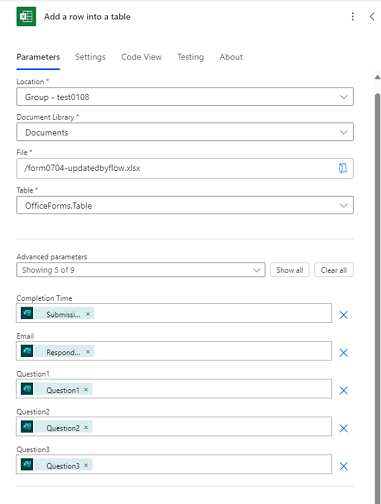Switch to the Settings tab
The height and width of the screenshot is (504, 381).
coord(90,57)
